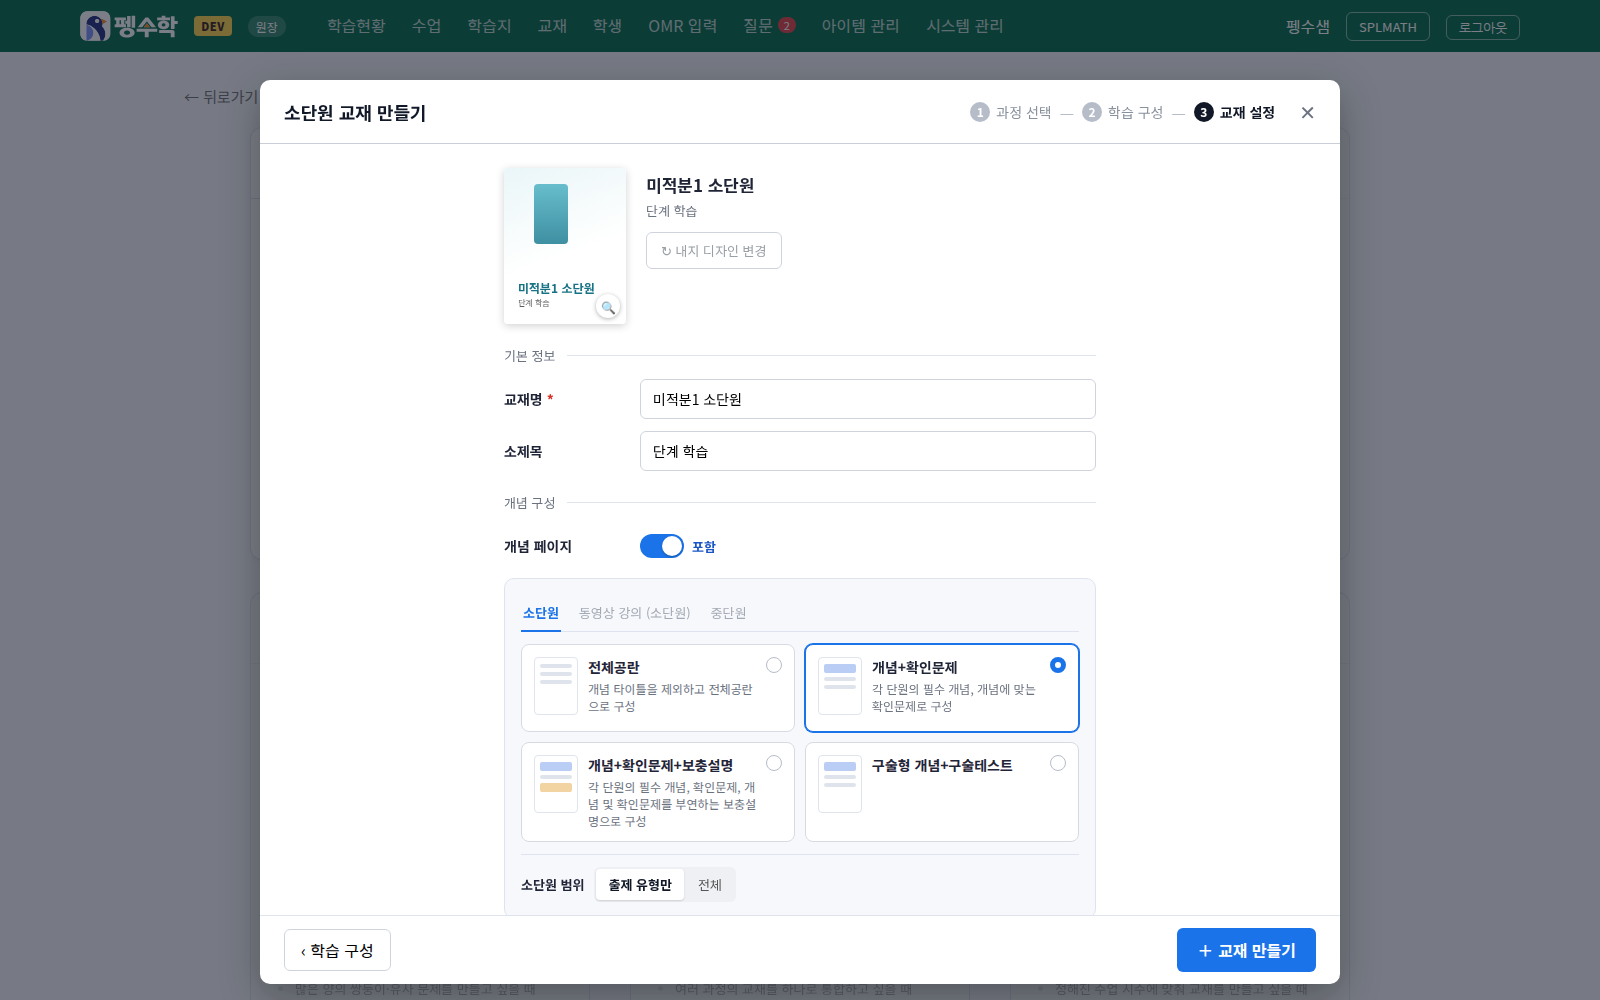This screenshot has height=1000, width=1600.
Task: Click into the 소제목 input field
Action: click(x=868, y=451)
